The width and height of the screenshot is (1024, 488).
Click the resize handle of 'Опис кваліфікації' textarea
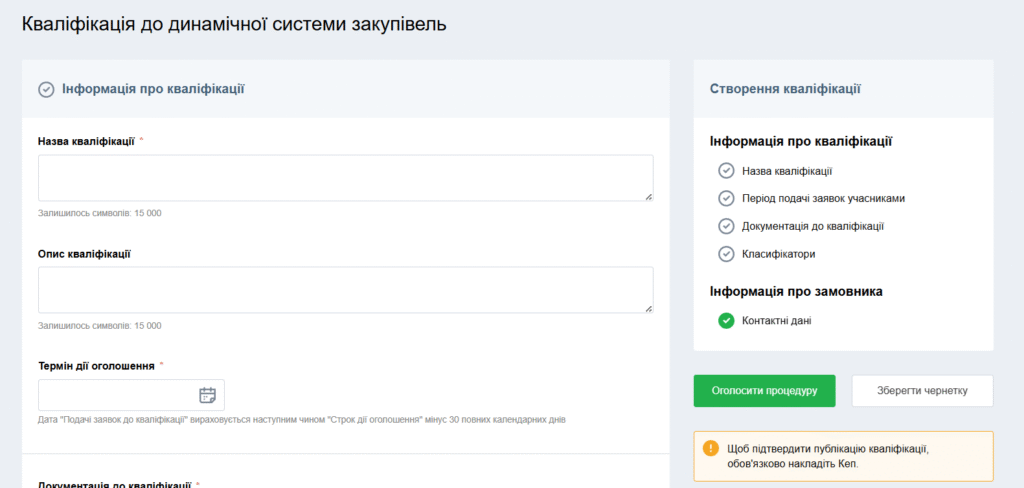(x=648, y=309)
